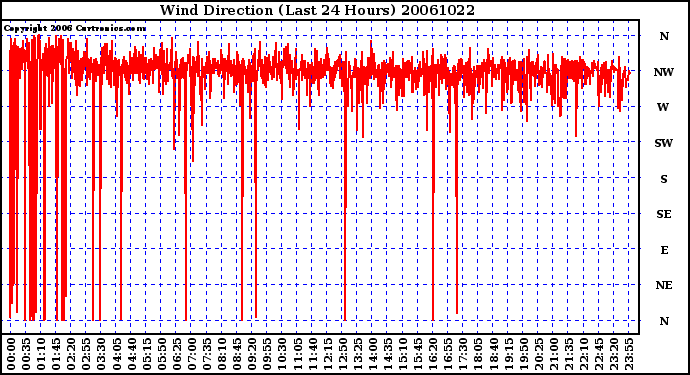
Task: Click the 20:25 time axis label
Action: click(539, 353)
